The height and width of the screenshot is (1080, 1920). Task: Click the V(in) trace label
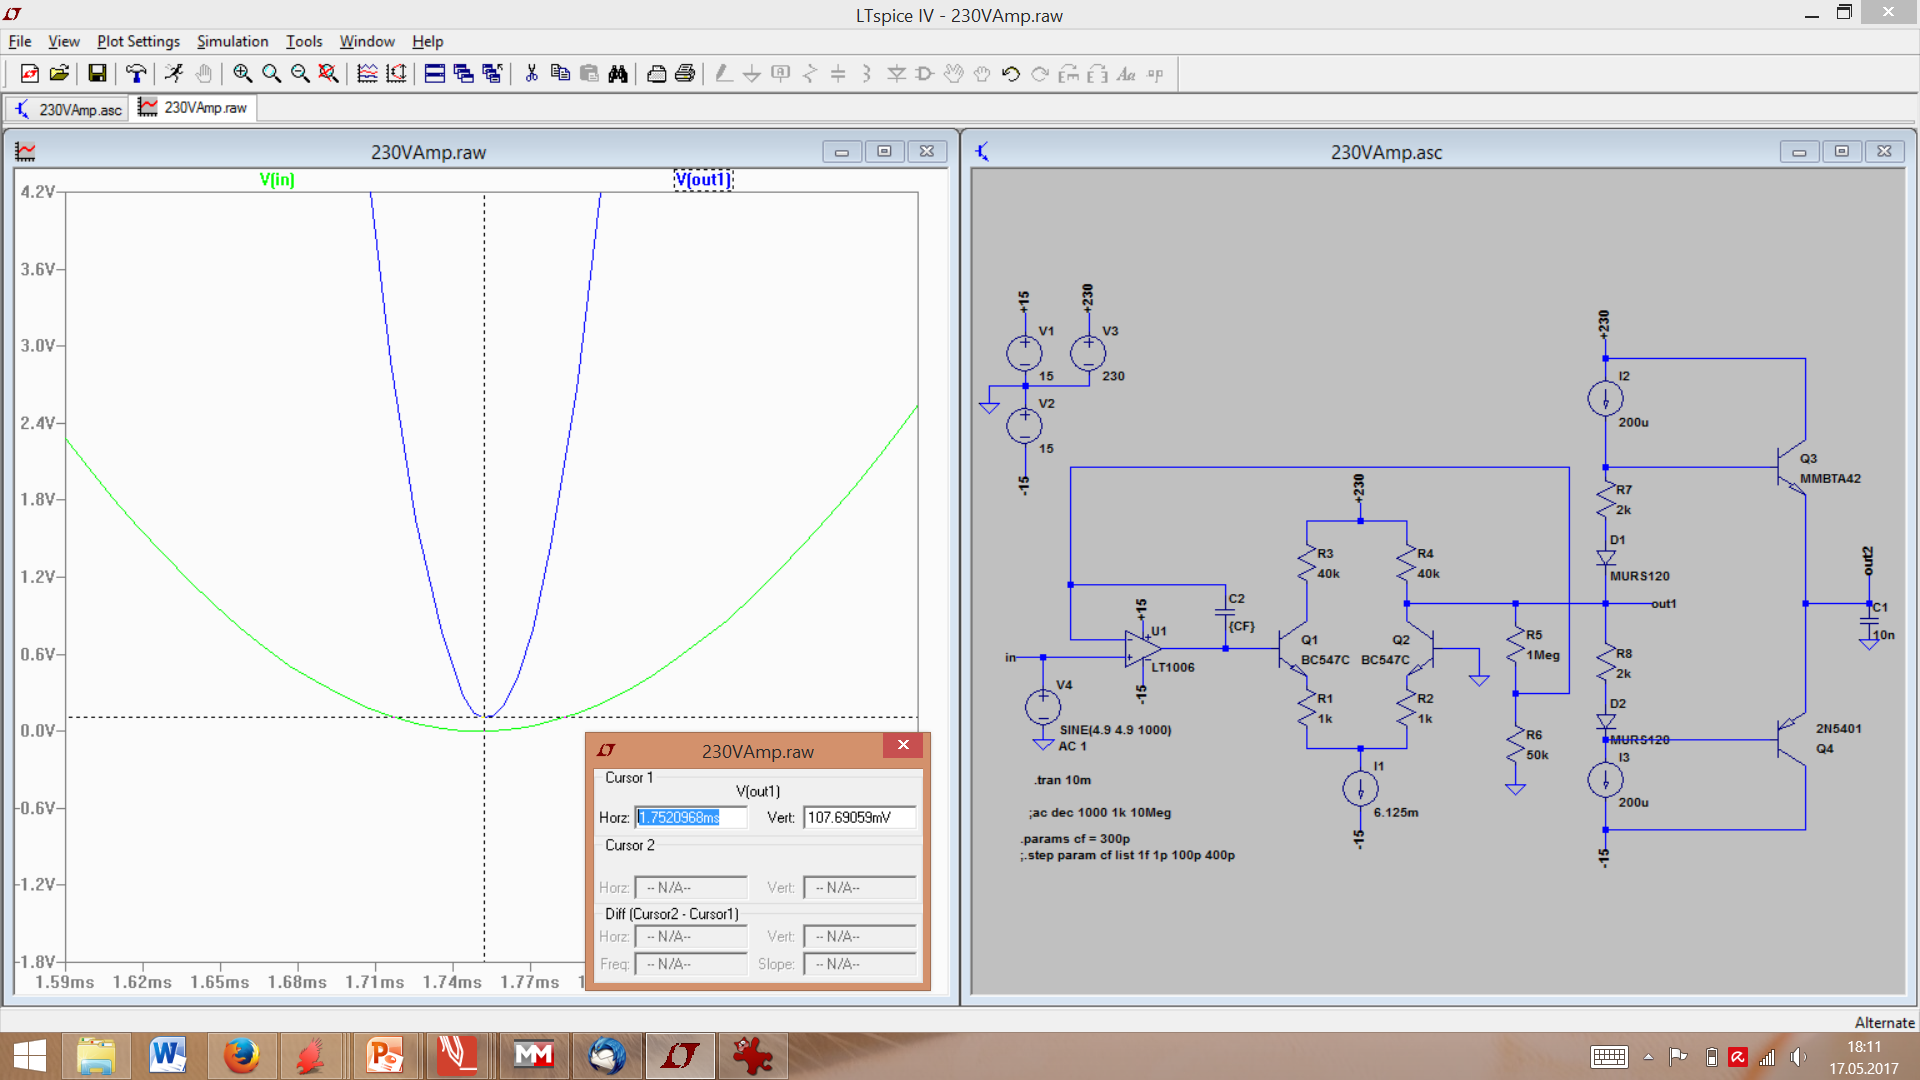(x=277, y=179)
